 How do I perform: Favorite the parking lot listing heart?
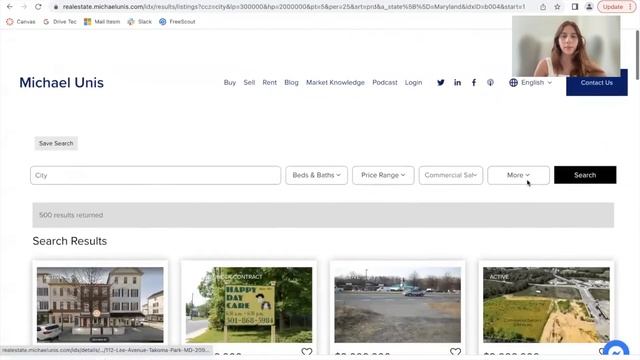point(455,351)
